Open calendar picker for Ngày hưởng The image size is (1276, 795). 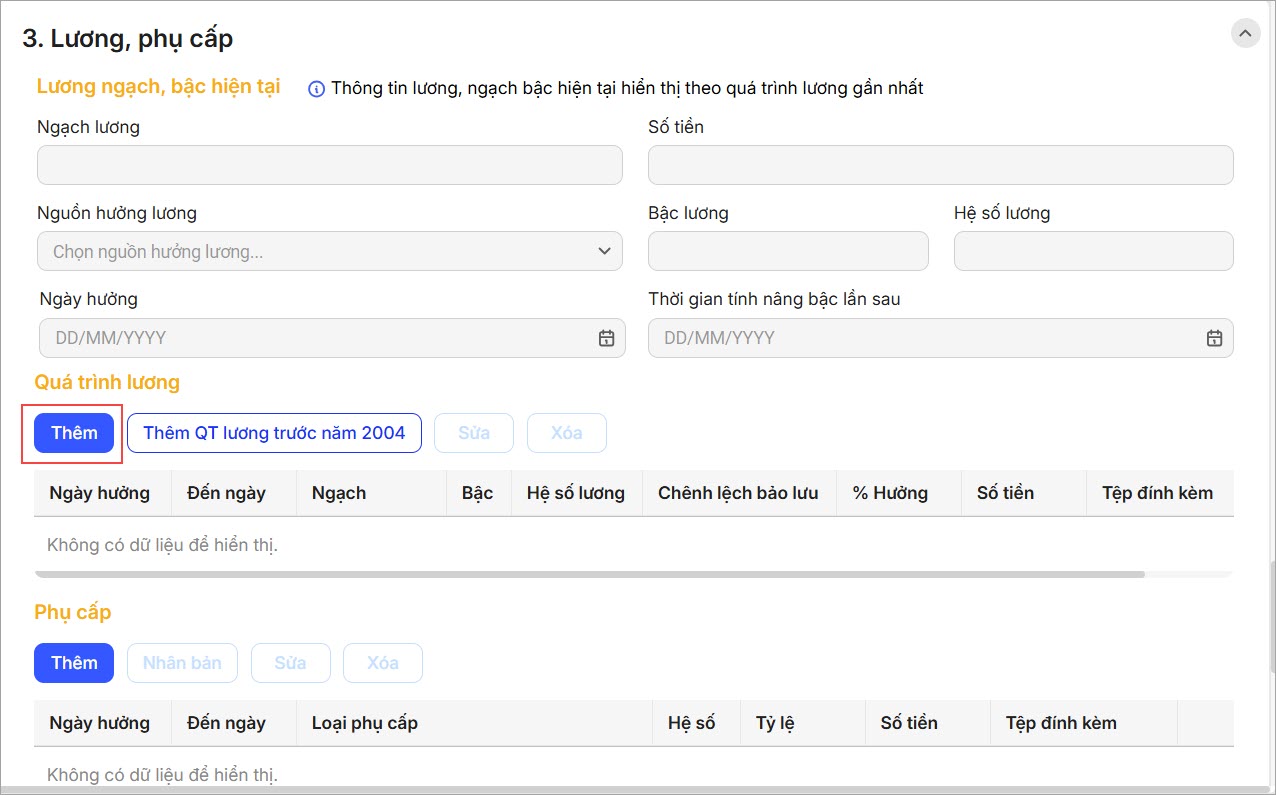(606, 338)
